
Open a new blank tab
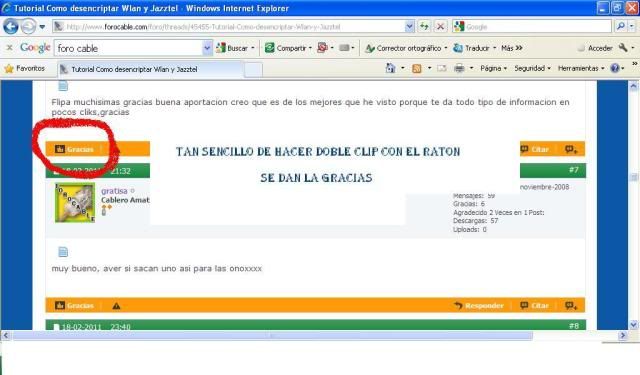(253, 70)
